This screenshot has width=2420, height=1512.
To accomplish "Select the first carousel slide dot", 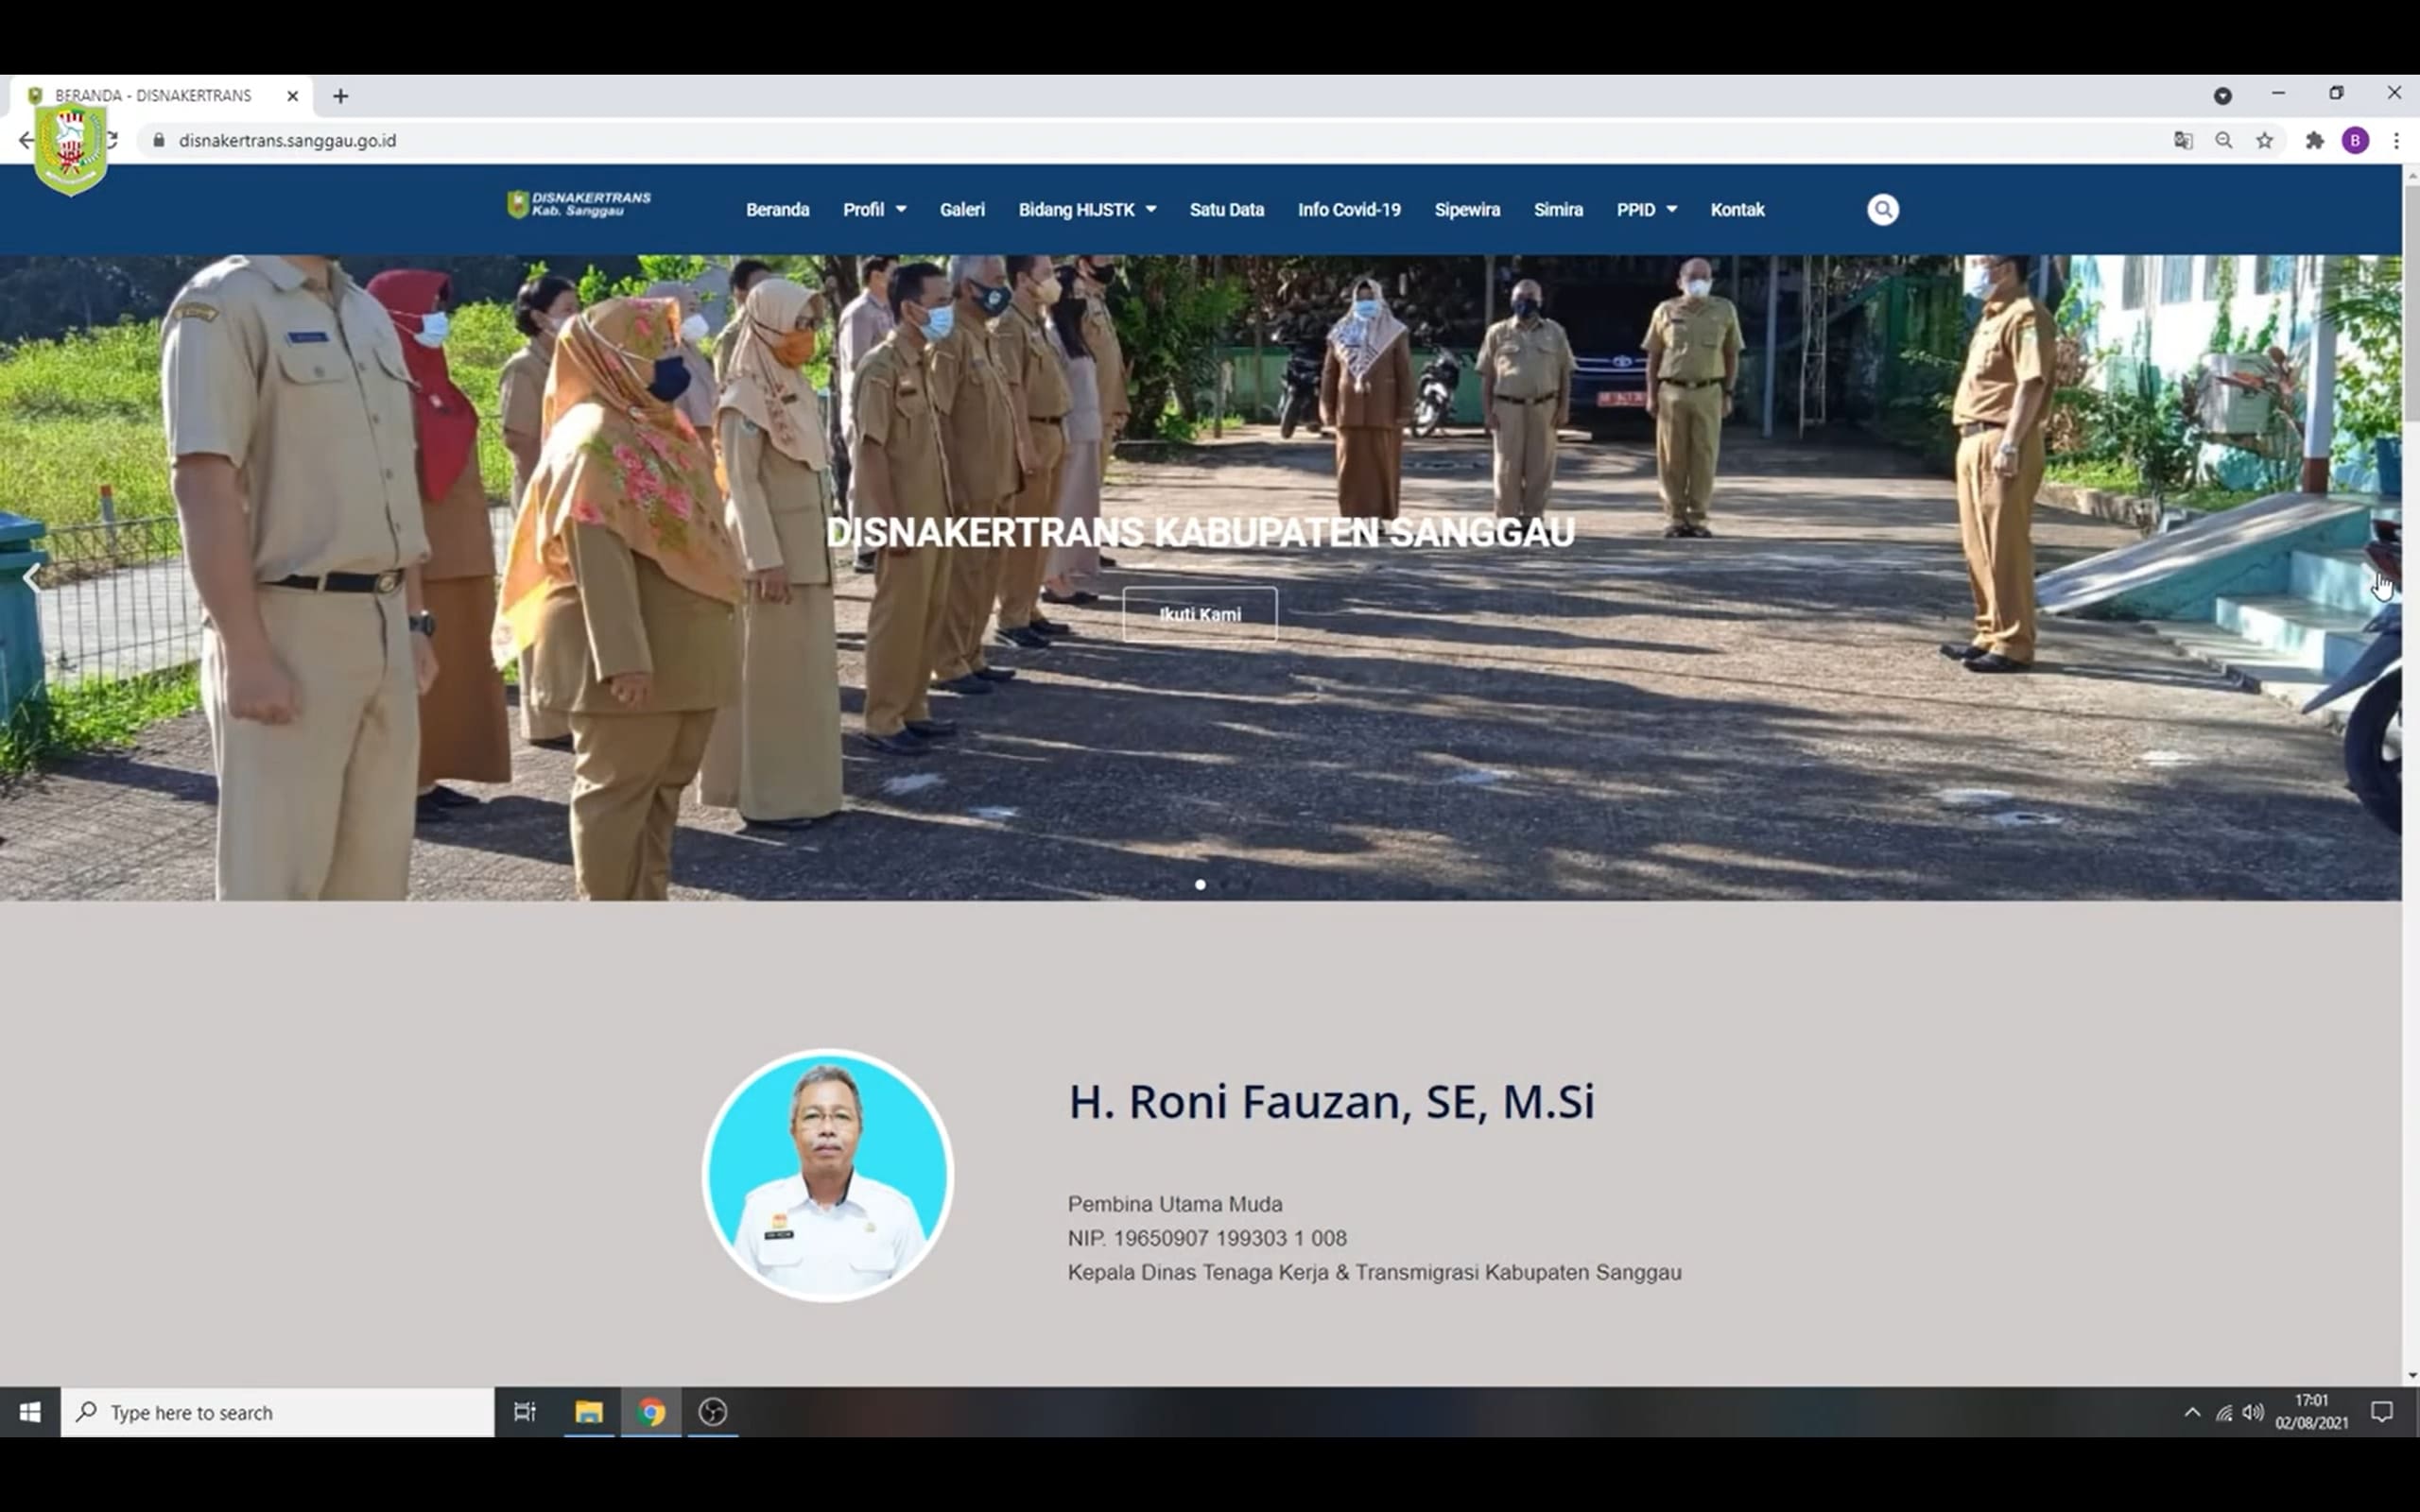I will pos(1200,884).
